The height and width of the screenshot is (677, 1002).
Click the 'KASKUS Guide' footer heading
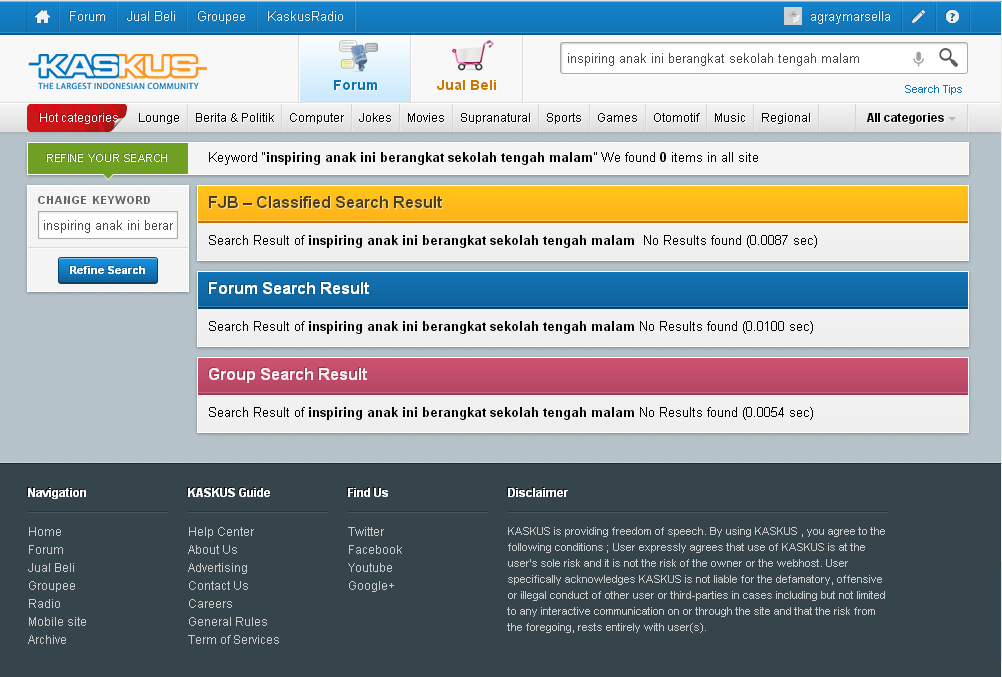(x=228, y=492)
